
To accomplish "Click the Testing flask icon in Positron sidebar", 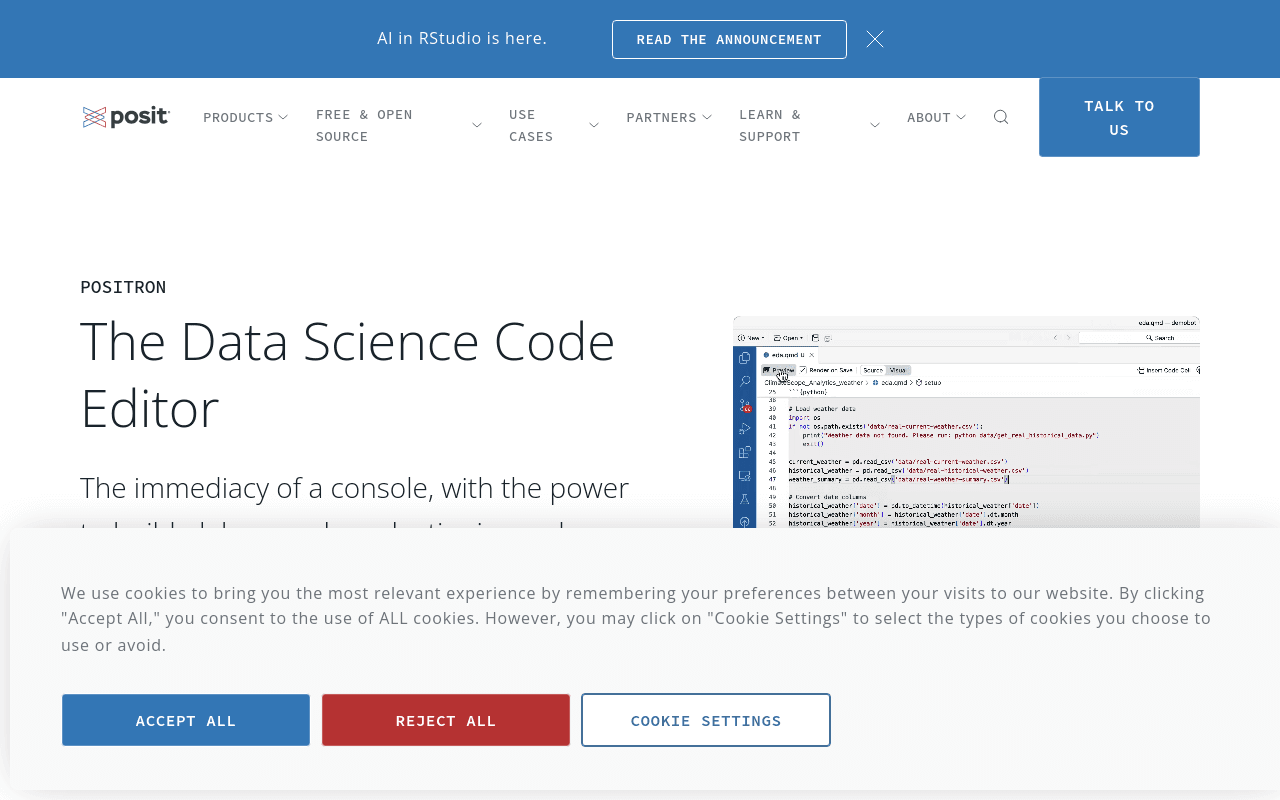I will coord(744,499).
